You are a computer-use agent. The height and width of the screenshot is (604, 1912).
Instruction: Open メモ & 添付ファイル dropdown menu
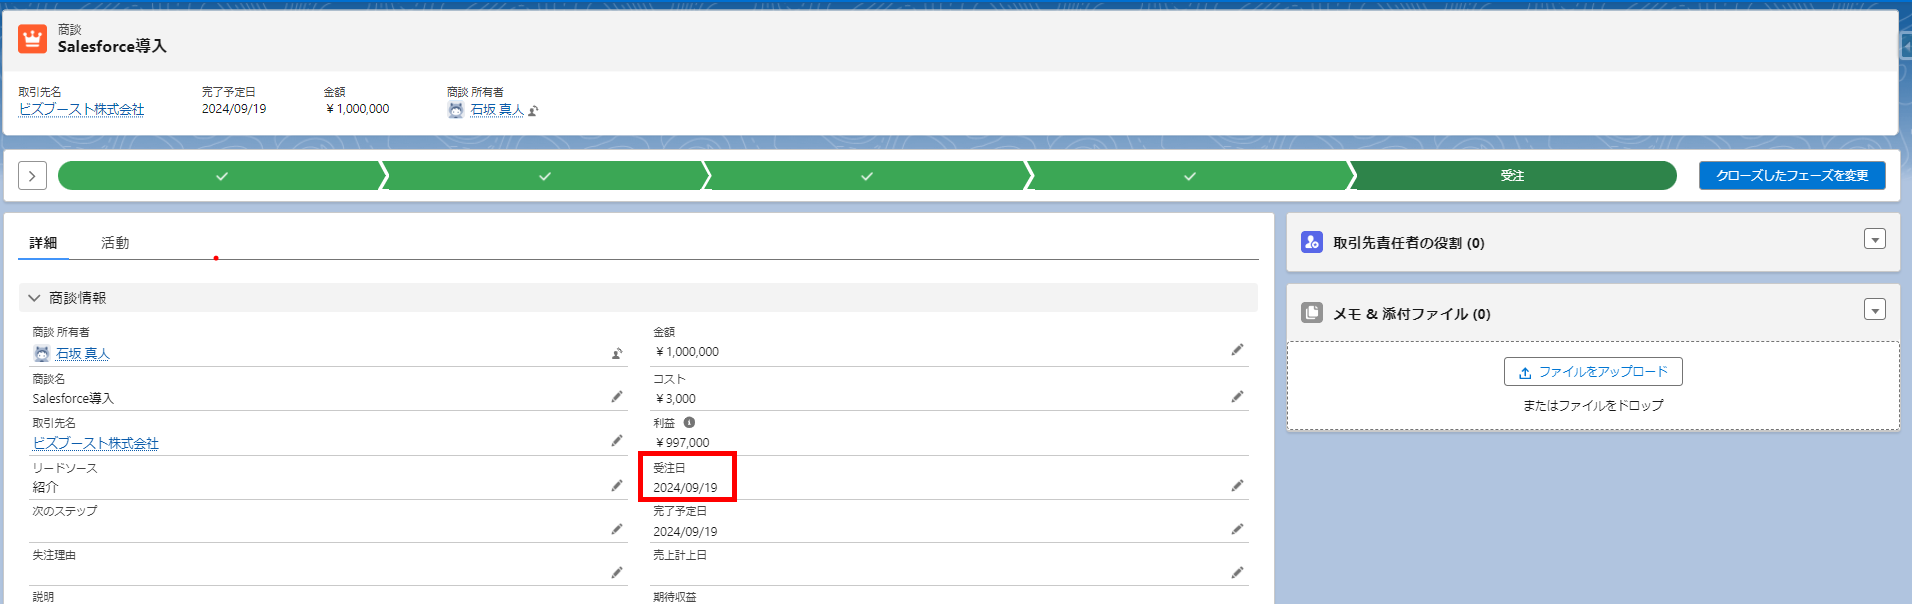click(x=1875, y=310)
